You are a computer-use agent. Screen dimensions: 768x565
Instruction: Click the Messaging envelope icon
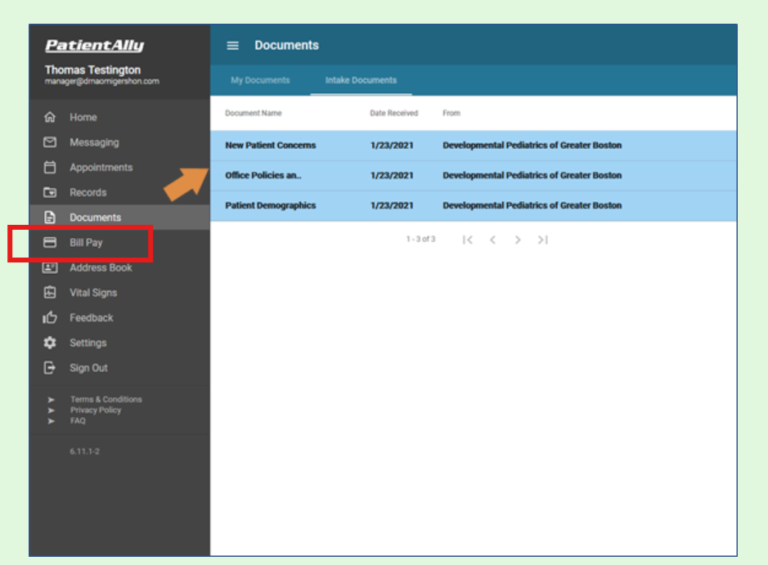pos(50,142)
